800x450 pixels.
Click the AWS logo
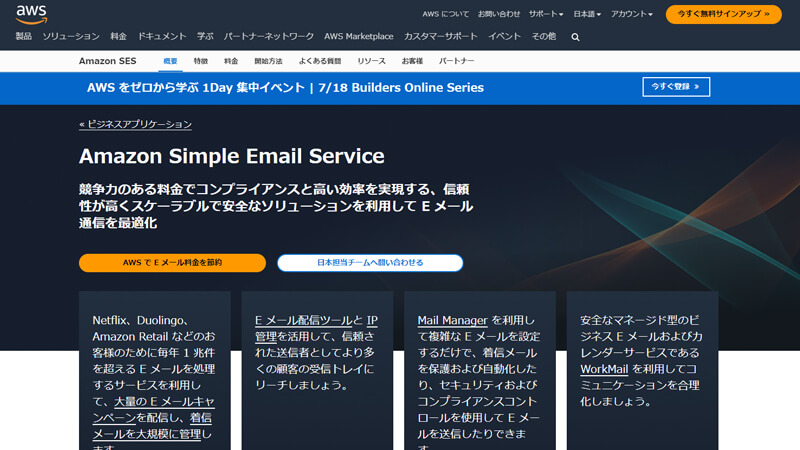32,14
